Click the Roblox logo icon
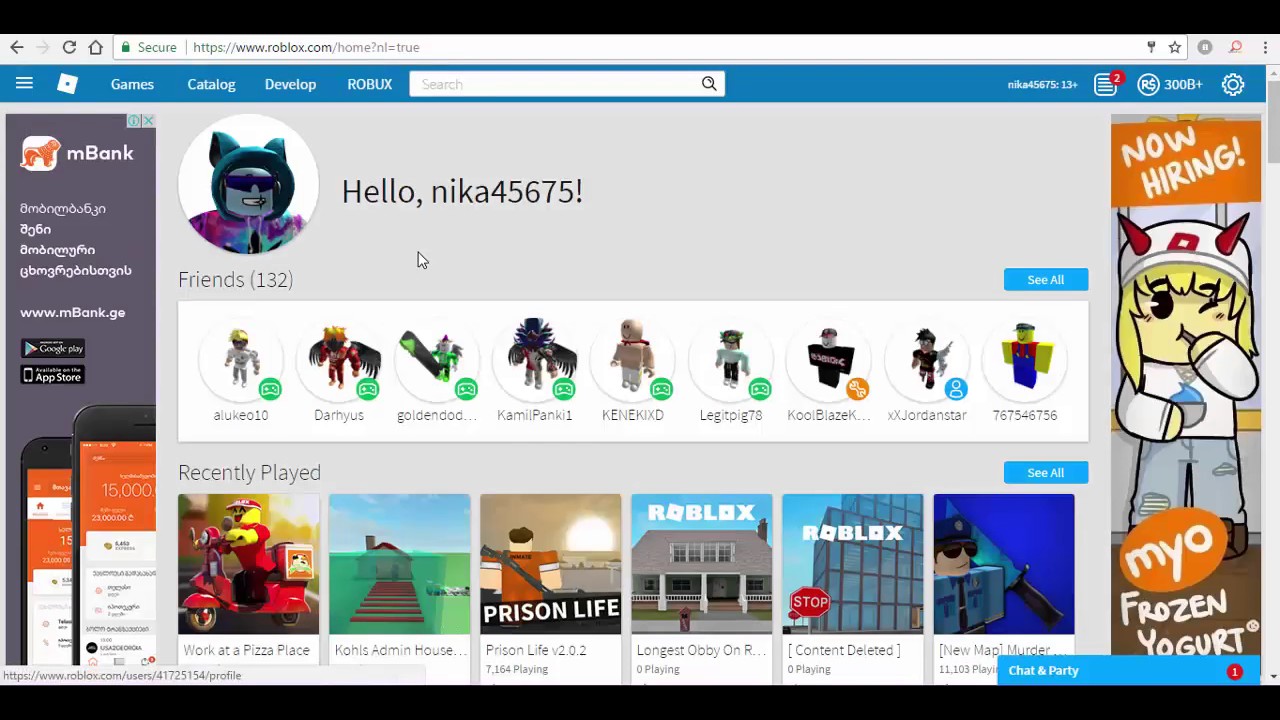The image size is (1280, 720). point(67,84)
